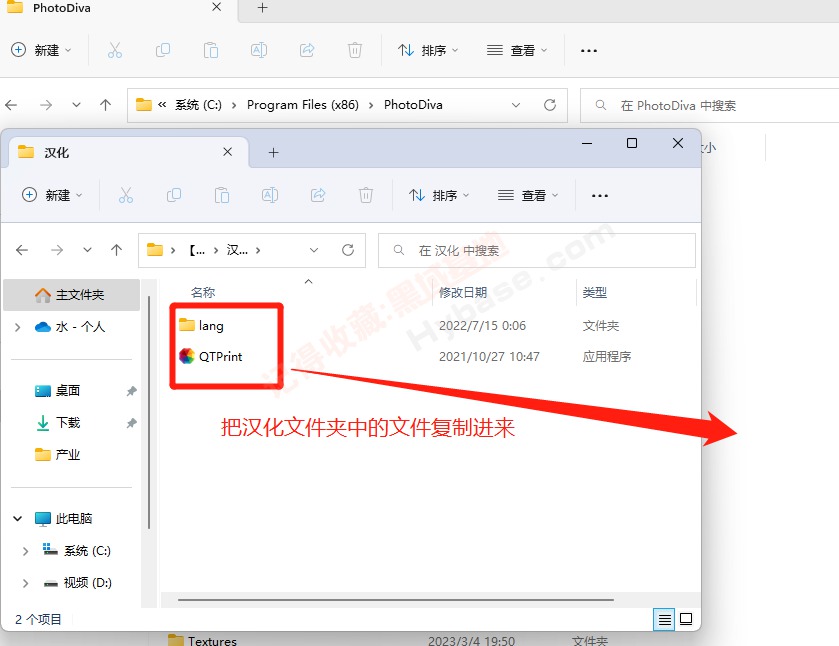This screenshot has height=646, width=839.
Task: Click horizontal scrollbar in 汉化 file list
Action: coord(396,600)
